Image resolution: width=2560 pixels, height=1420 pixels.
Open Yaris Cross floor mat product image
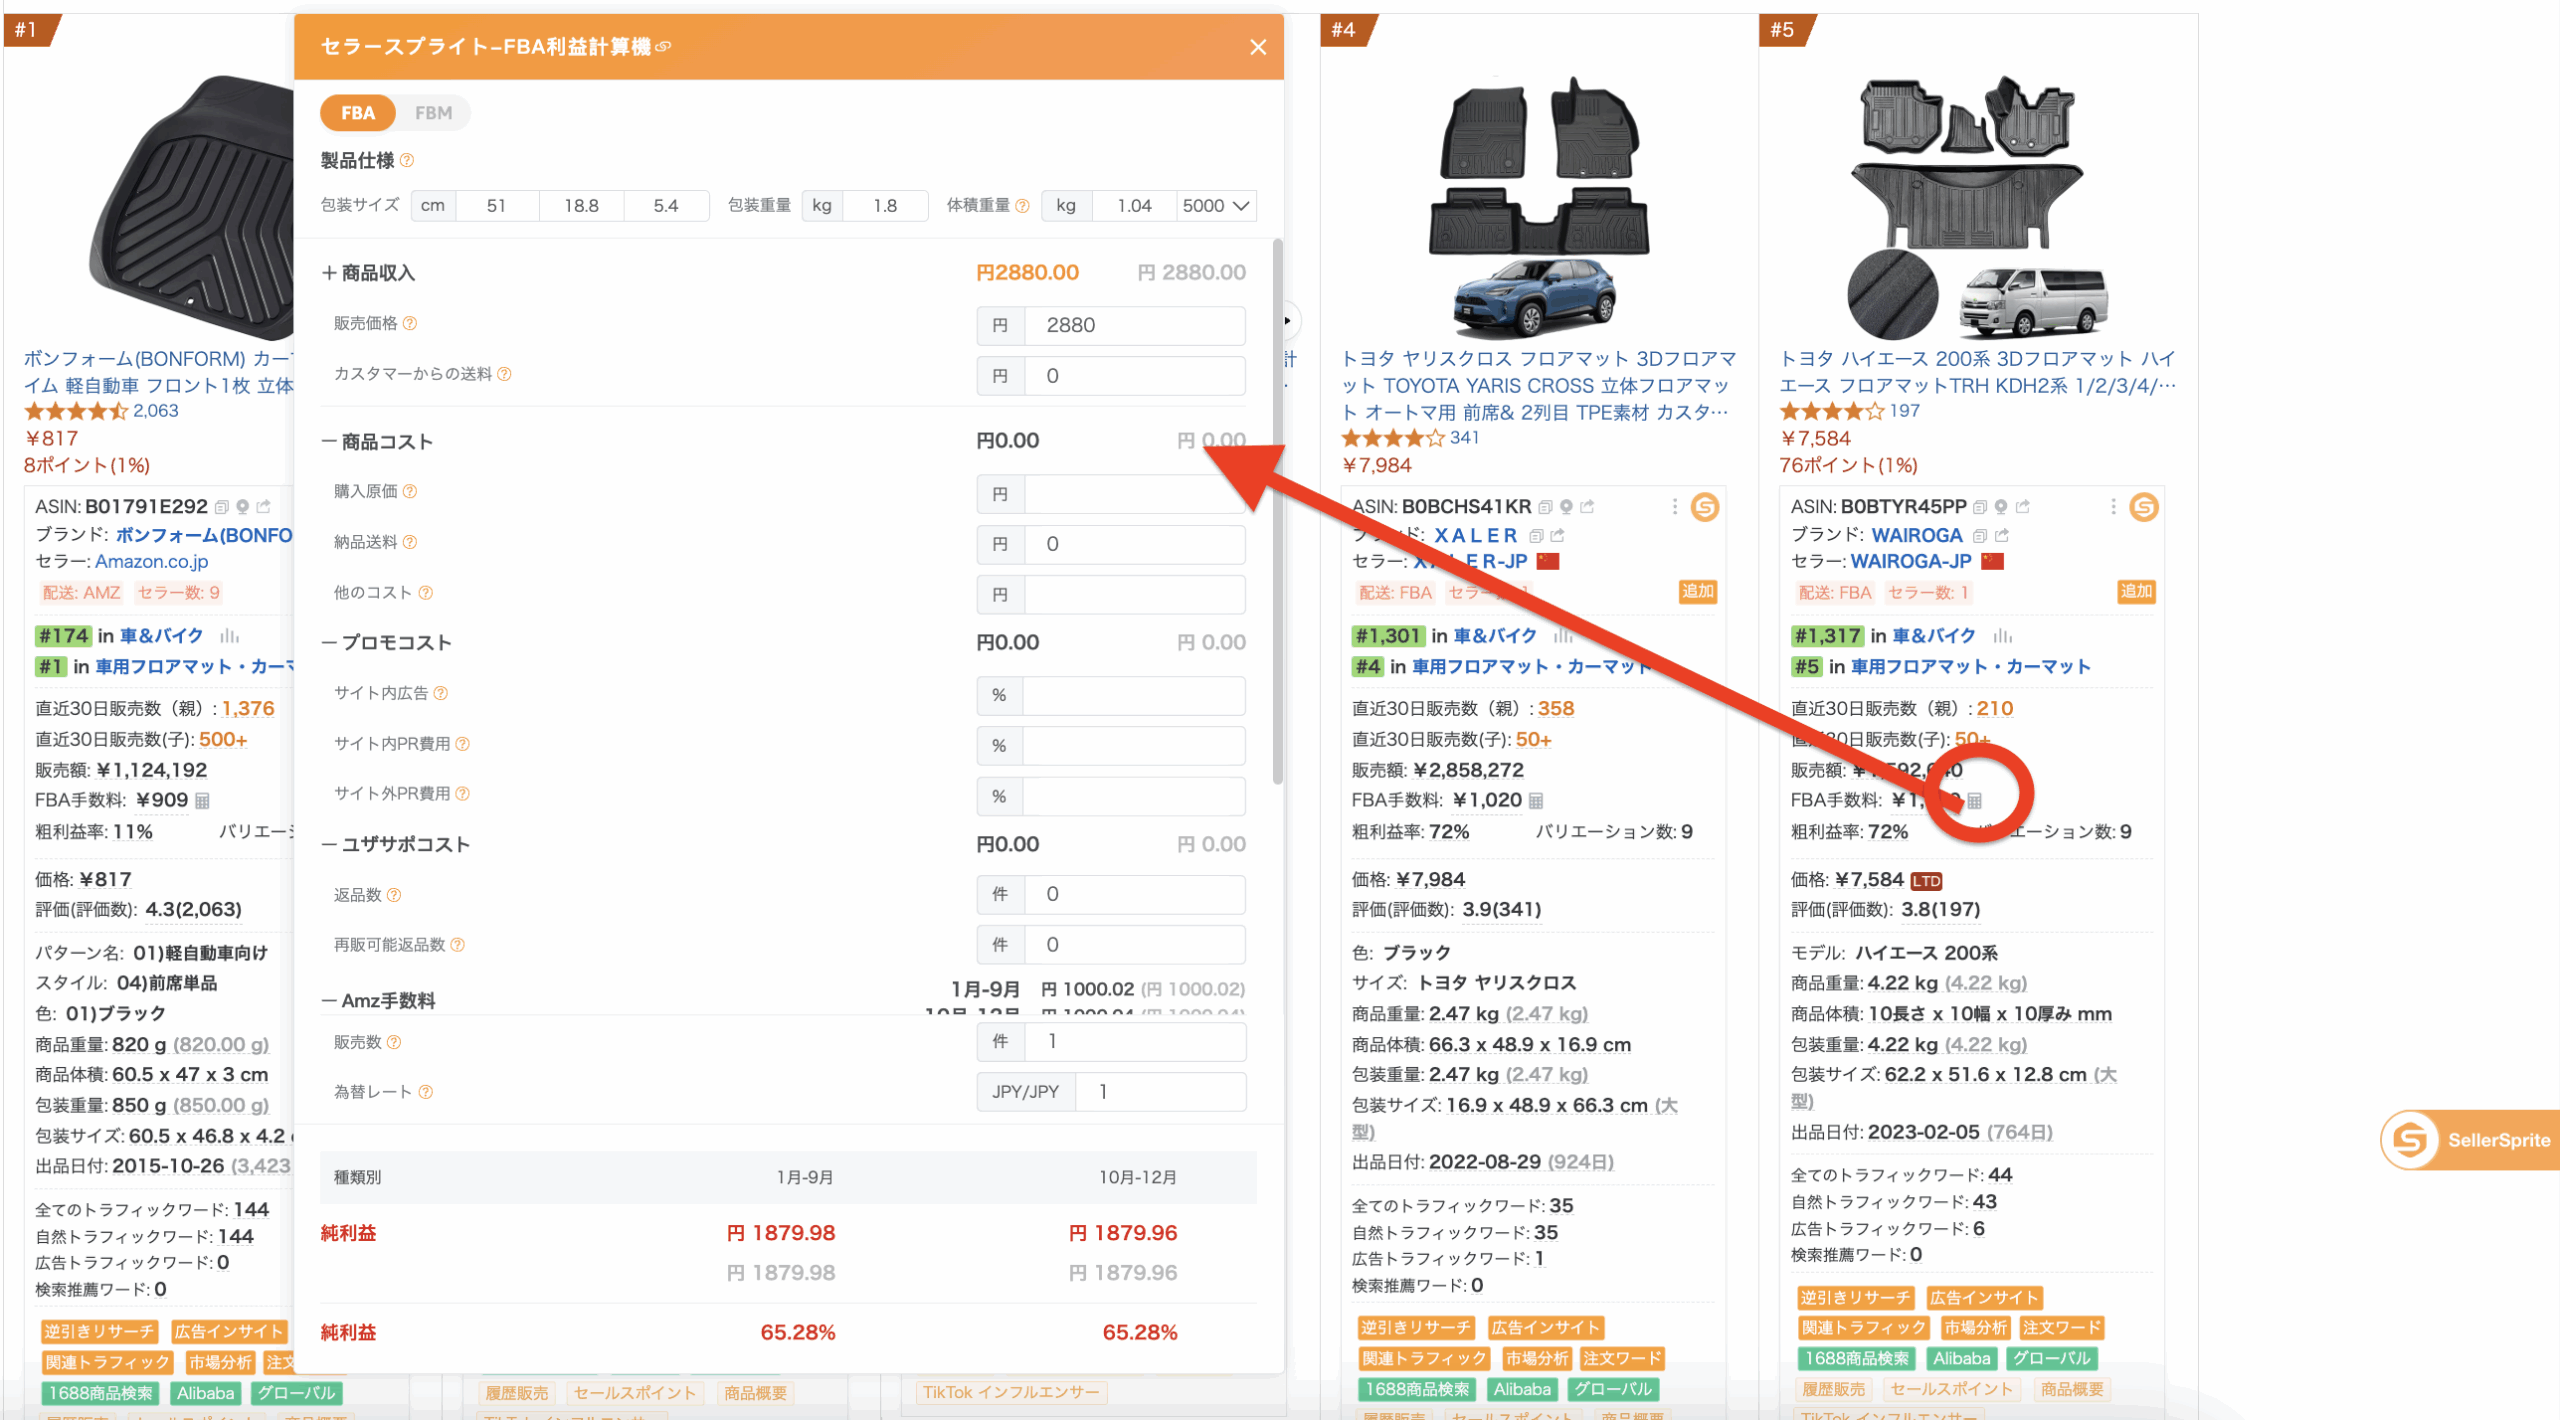(x=1539, y=207)
